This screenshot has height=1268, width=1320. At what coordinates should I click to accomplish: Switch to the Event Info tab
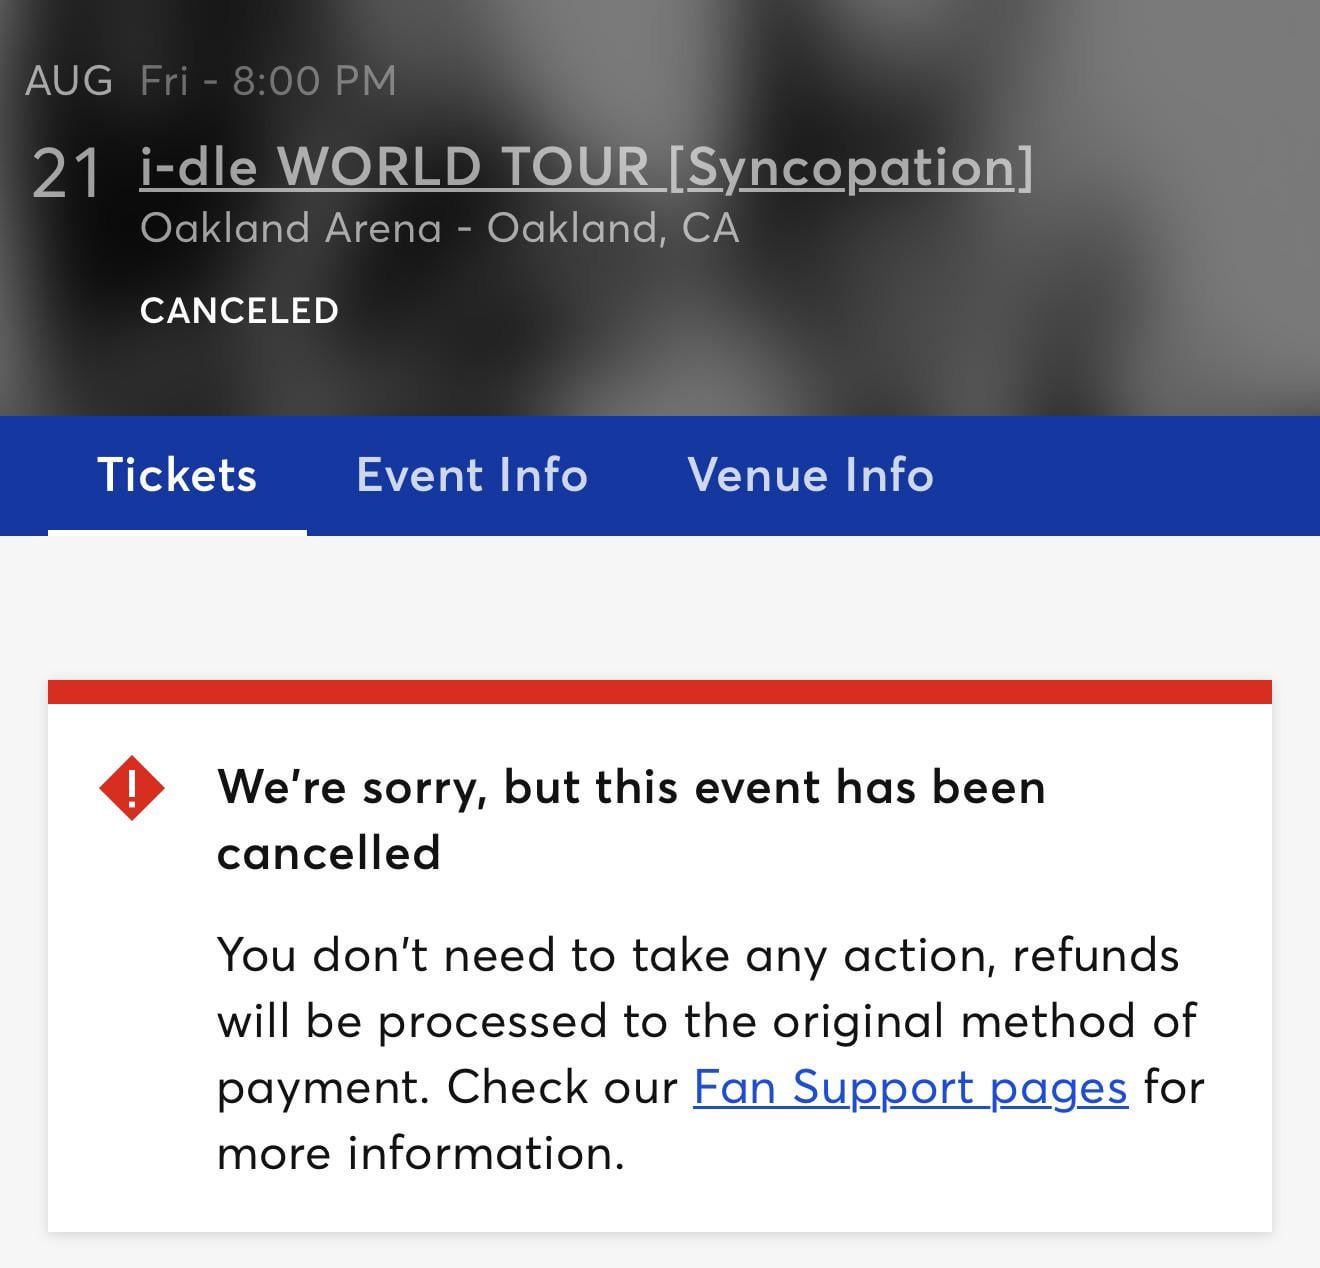[471, 474]
